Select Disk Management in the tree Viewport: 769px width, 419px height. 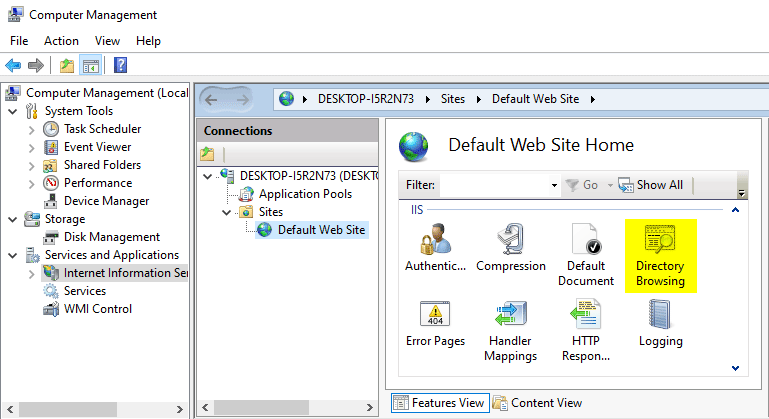111,237
